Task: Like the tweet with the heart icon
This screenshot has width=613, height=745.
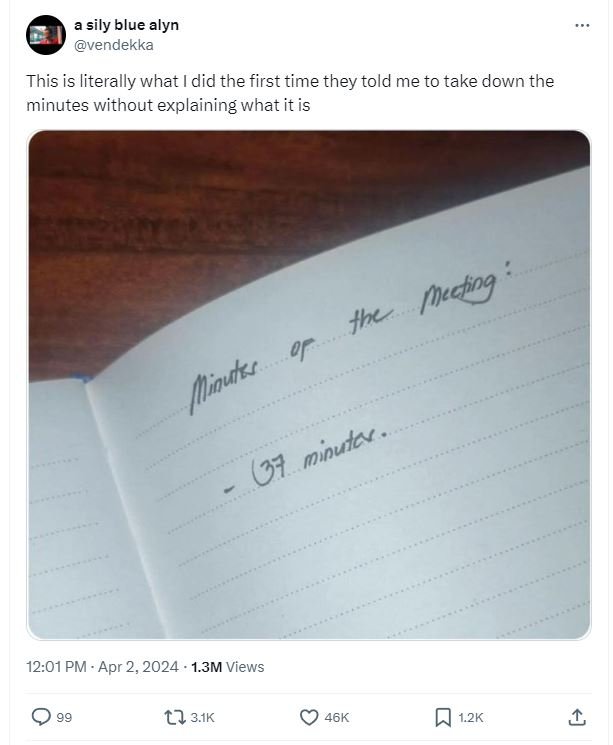Action: [309, 717]
